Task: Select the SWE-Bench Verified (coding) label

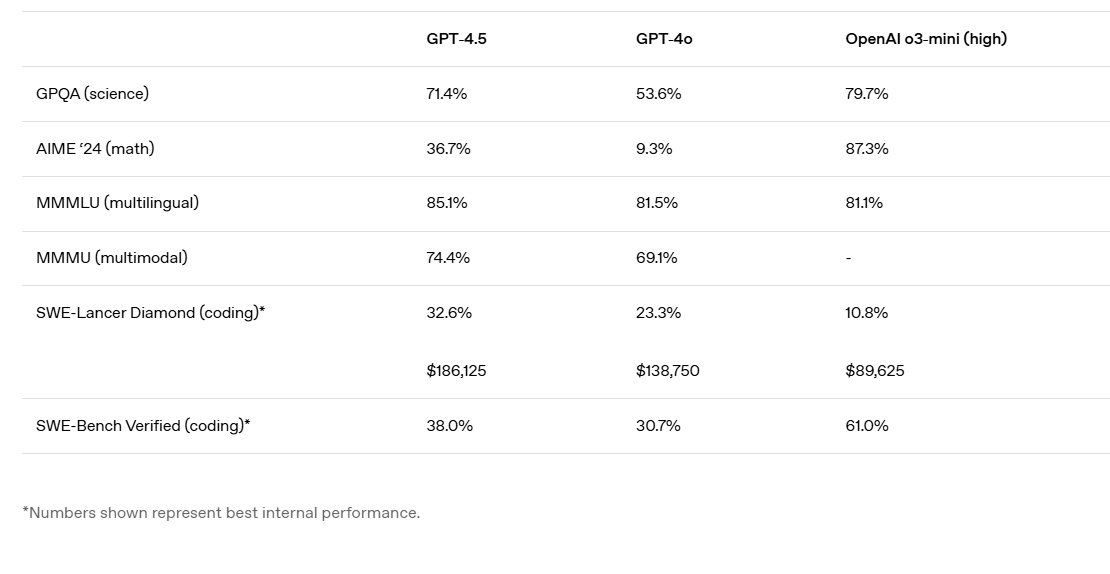Action: point(143,426)
